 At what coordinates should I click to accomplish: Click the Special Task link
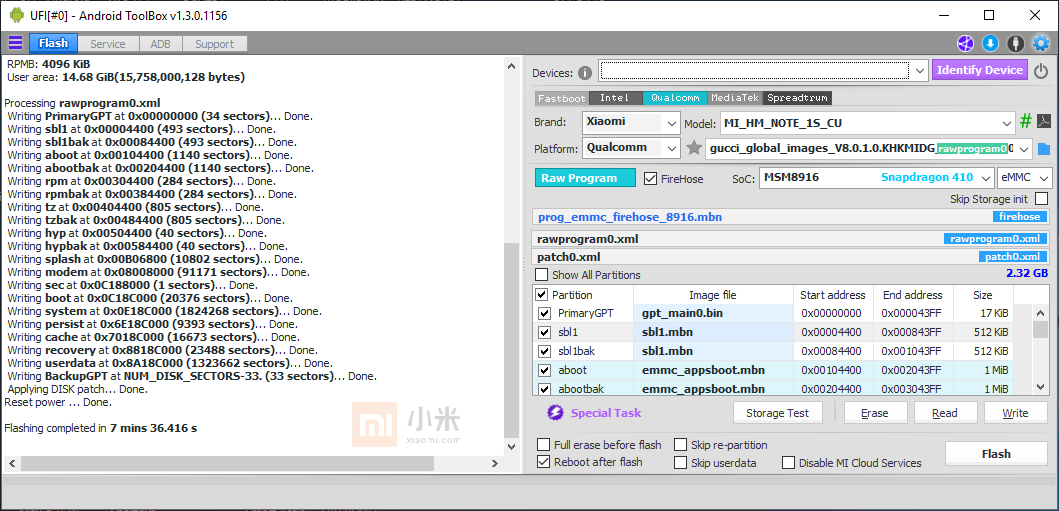tap(606, 413)
